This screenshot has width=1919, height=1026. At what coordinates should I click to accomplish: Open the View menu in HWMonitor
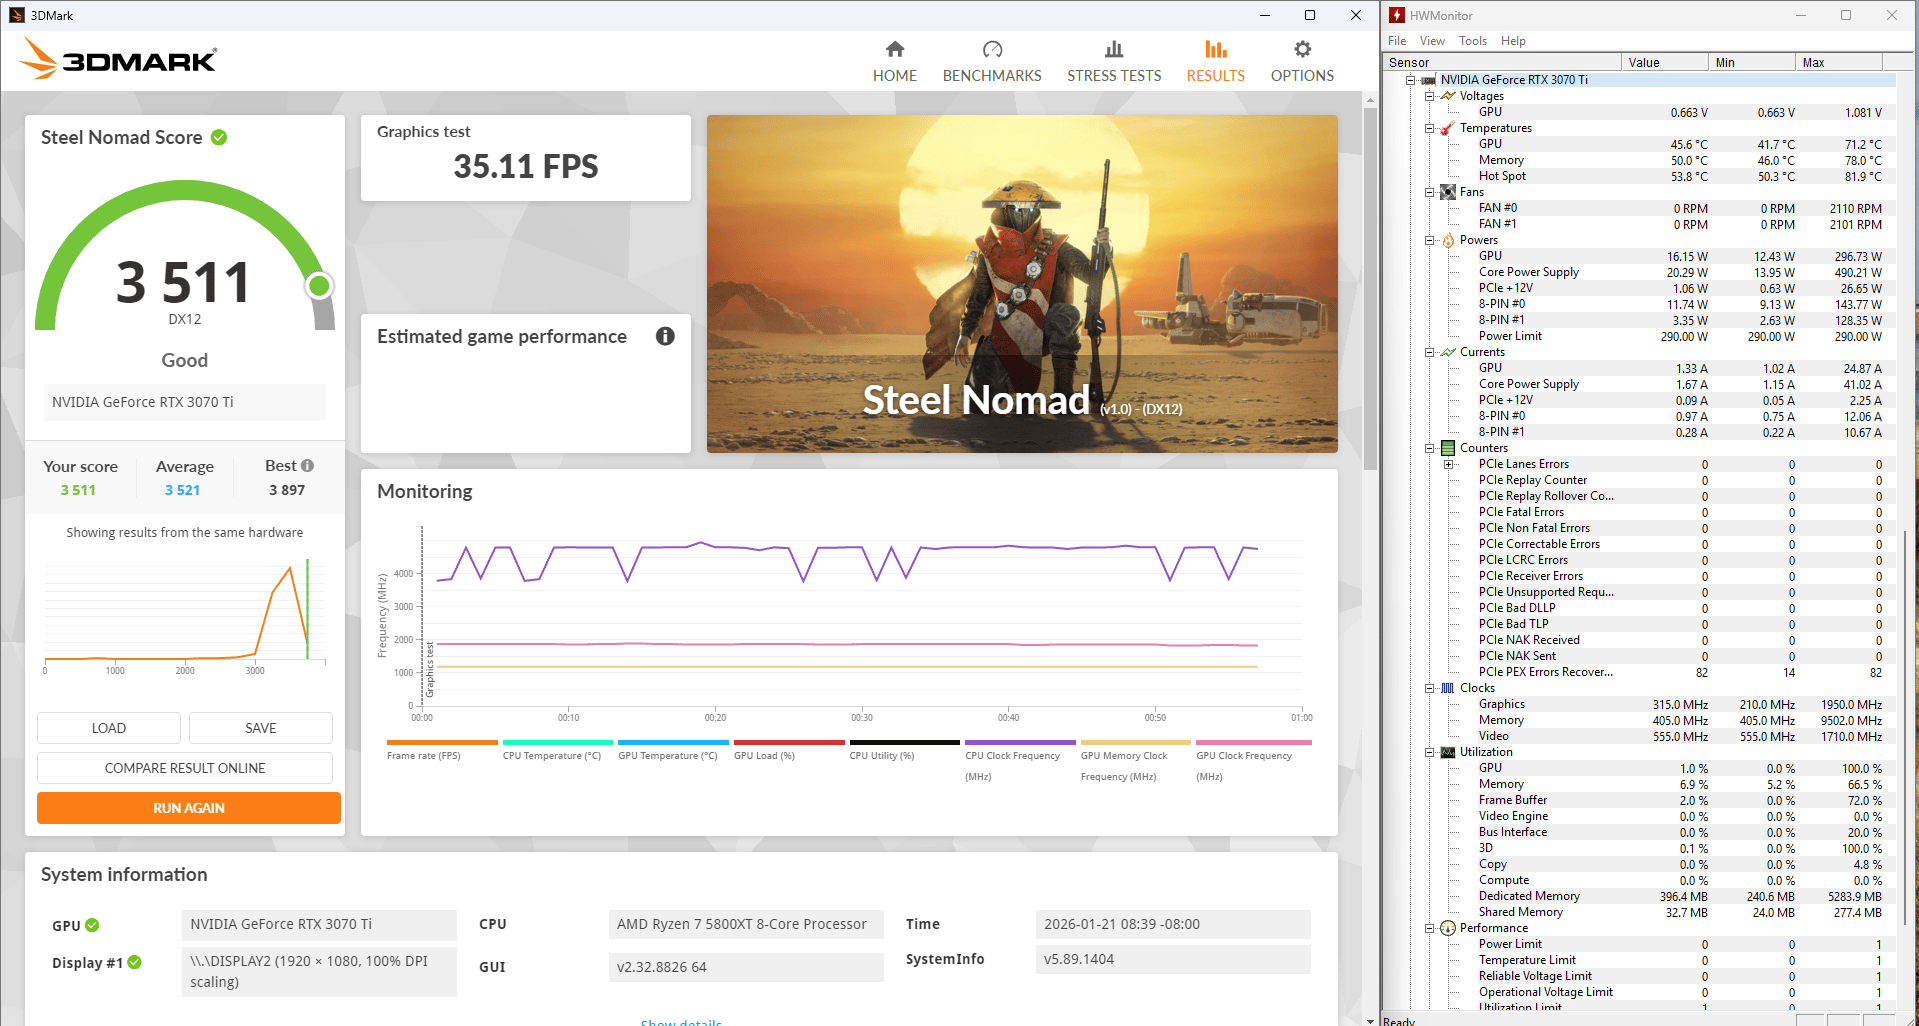click(x=1432, y=41)
